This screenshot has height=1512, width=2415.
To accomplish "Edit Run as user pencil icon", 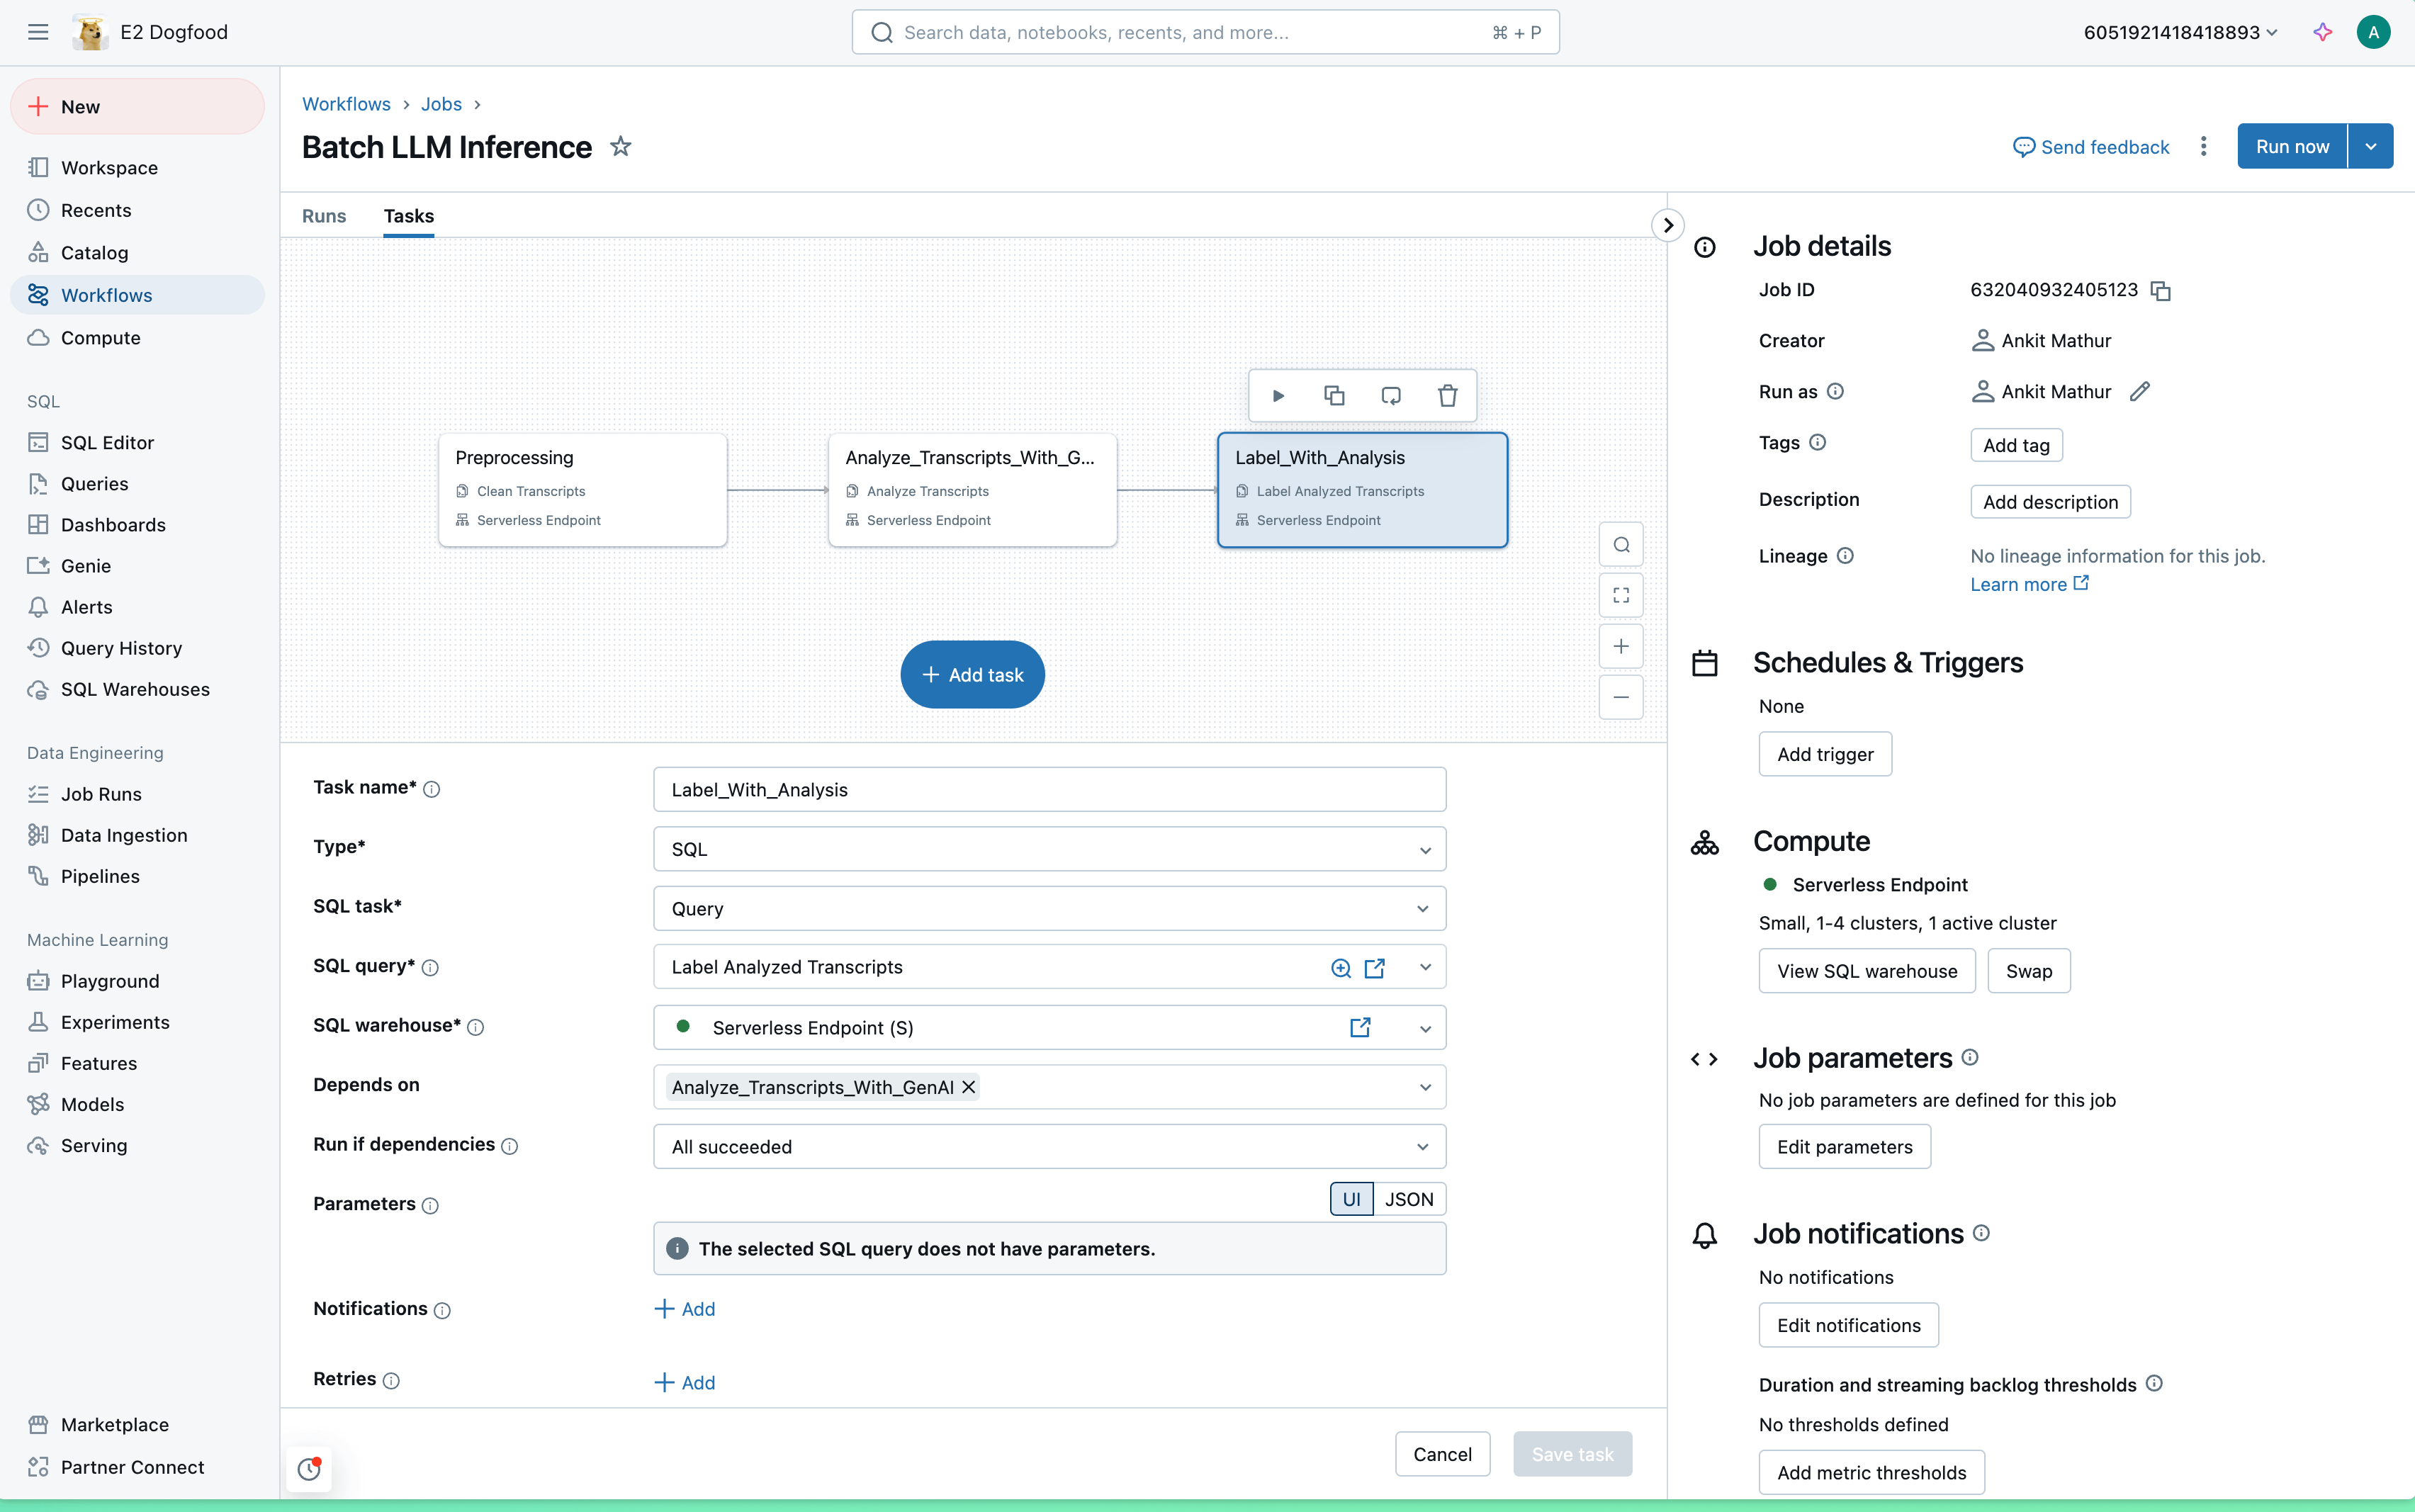I will (2139, 392).
